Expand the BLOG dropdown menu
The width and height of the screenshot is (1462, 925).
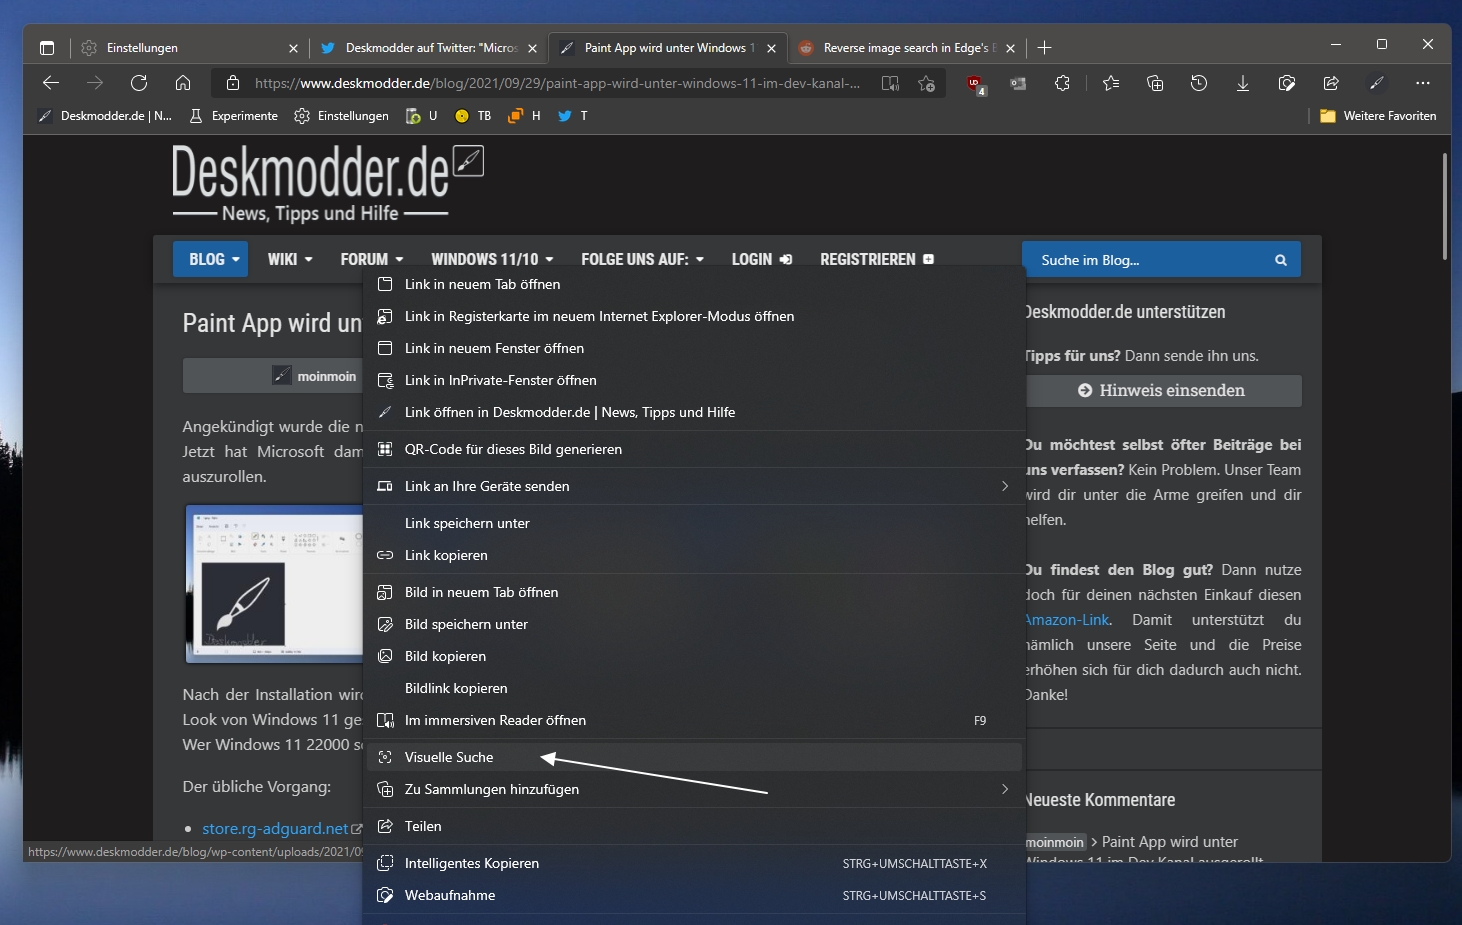point(210,259)
